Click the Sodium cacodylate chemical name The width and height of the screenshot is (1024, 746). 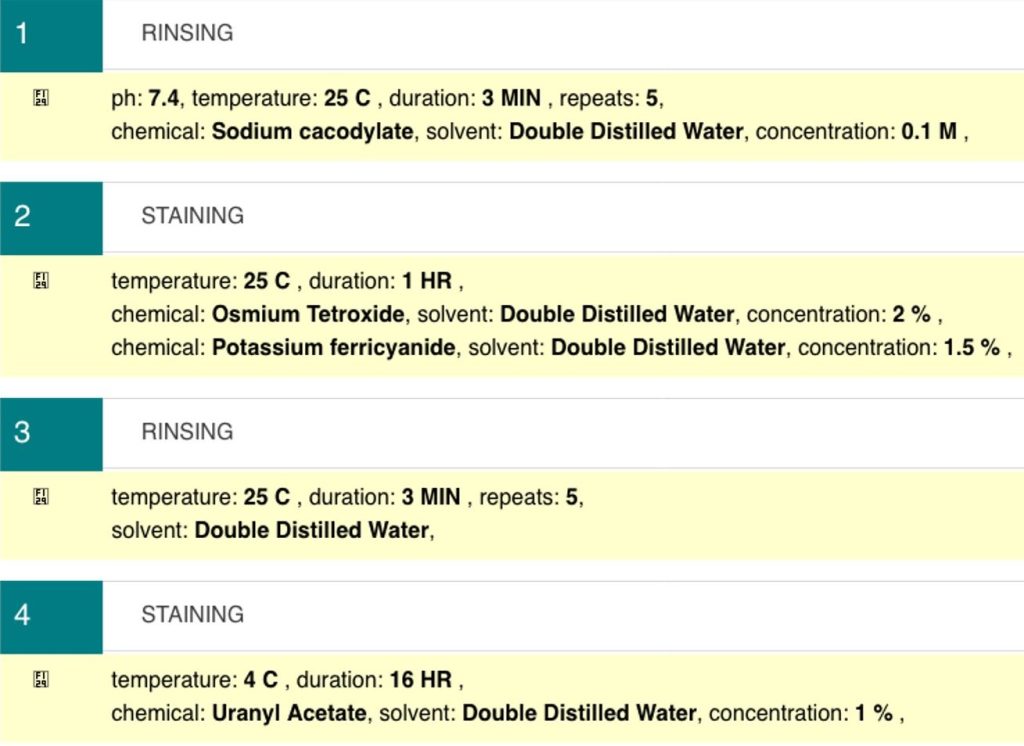tap(312, 131)
